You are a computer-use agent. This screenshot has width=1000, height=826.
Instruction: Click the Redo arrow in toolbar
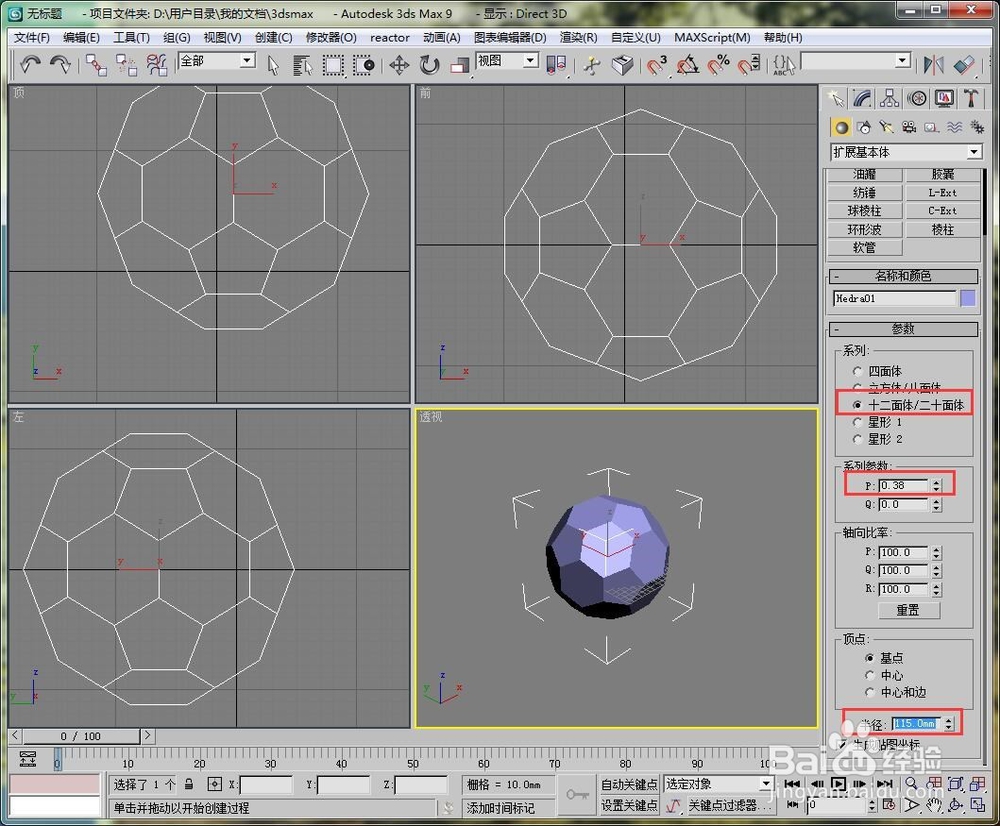(x=60, y=64)
